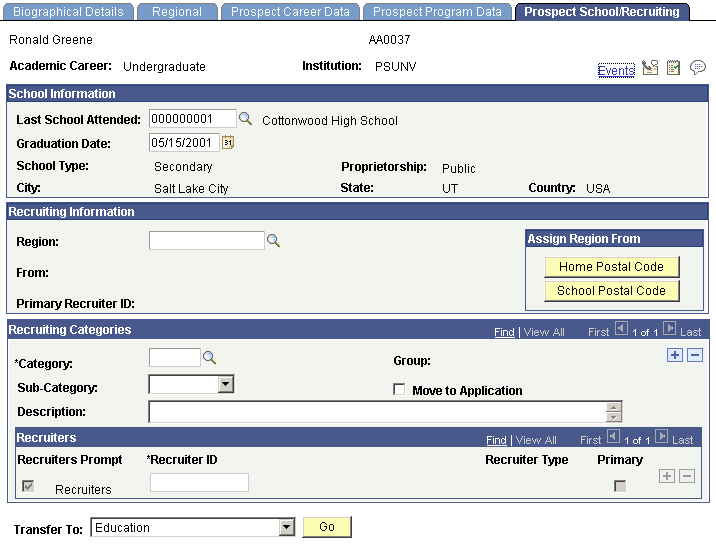Focus the Recruiter ID field
The width and height of the screenshot is (716, 544).
[x=199, y=482]
